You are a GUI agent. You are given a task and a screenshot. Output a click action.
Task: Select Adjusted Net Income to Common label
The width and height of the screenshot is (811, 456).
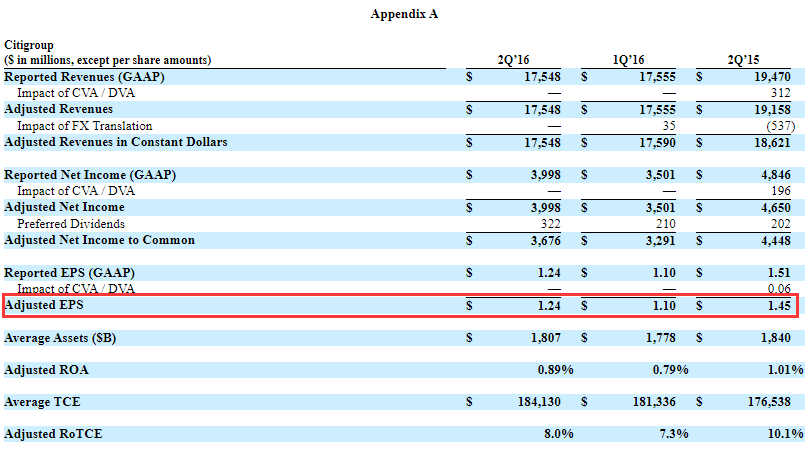point(100,240)
